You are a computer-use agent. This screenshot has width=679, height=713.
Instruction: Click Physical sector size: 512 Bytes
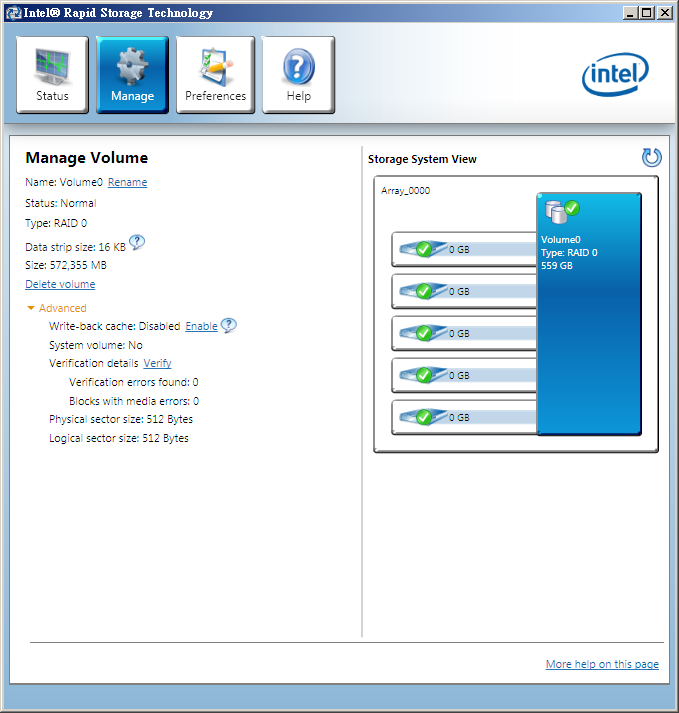pyautogui.click(x=121, y=419)
